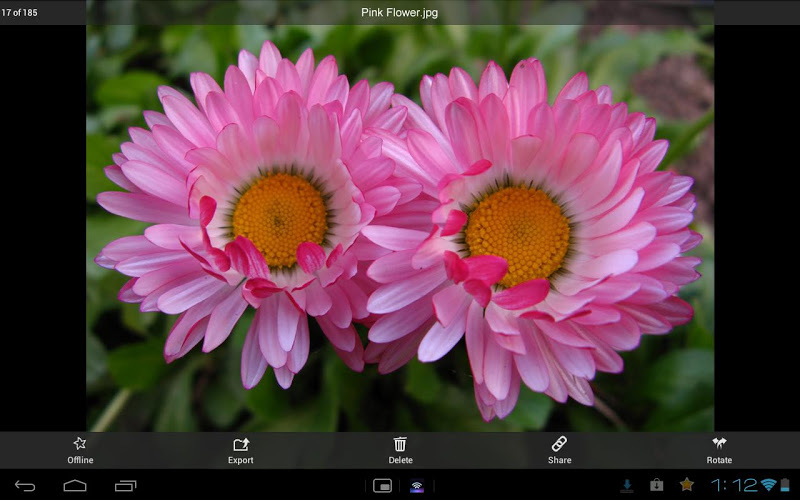Open the download notification icon

[x=627, y=486]
